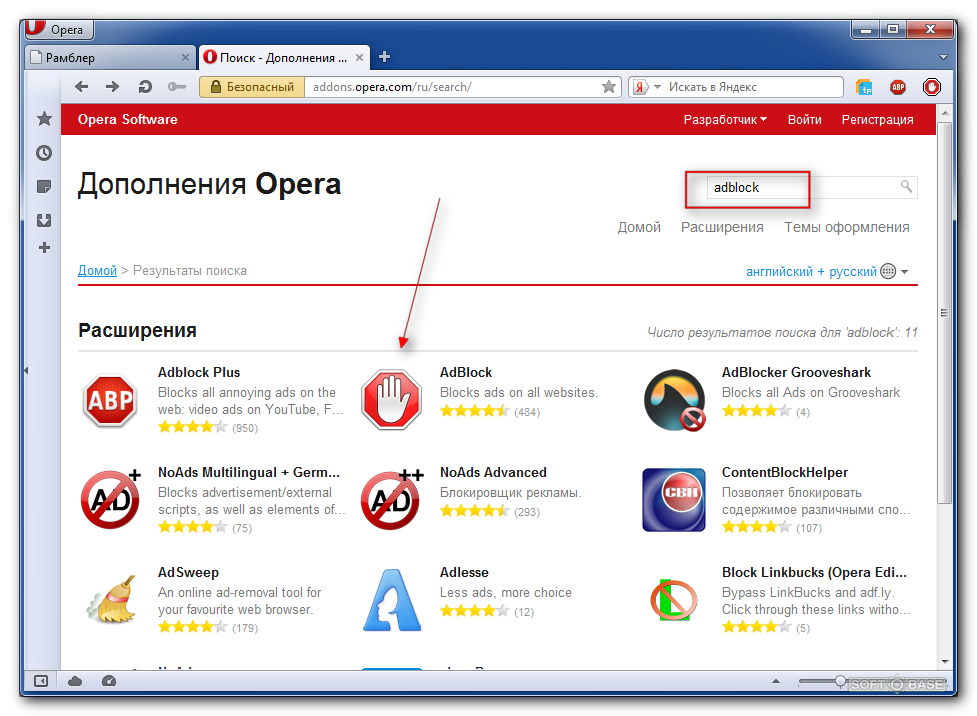Open the AdSweep title link
Image resolution: width=977 pixels, height=716 pixels.
[188, 572]
